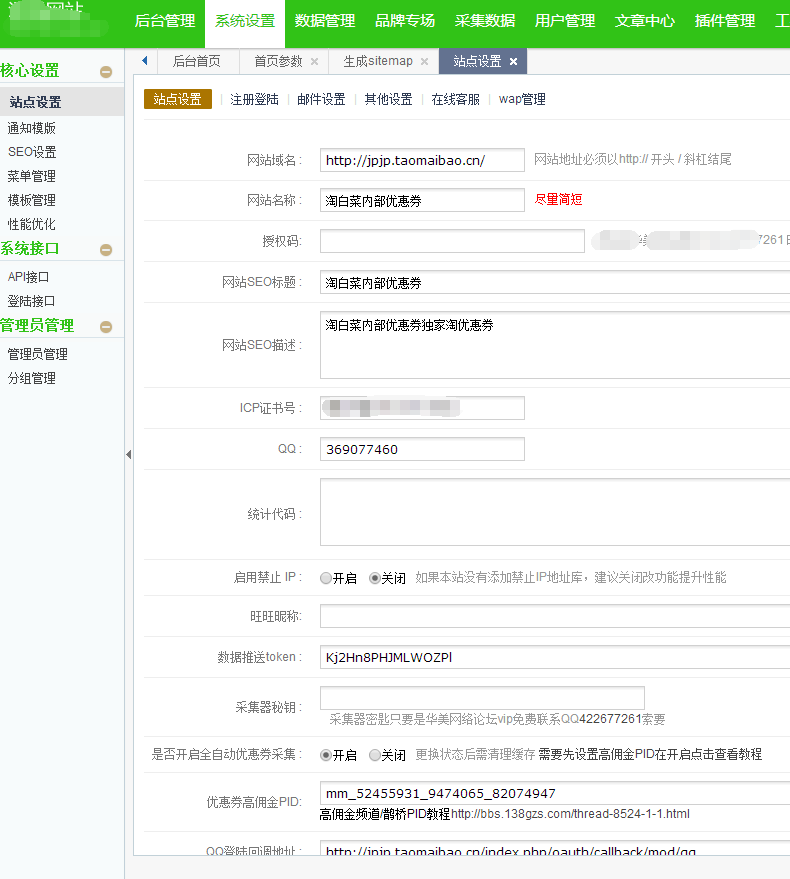Open the PID tutorial forum link
Screen dimensions: 790x879
point(570,814)
